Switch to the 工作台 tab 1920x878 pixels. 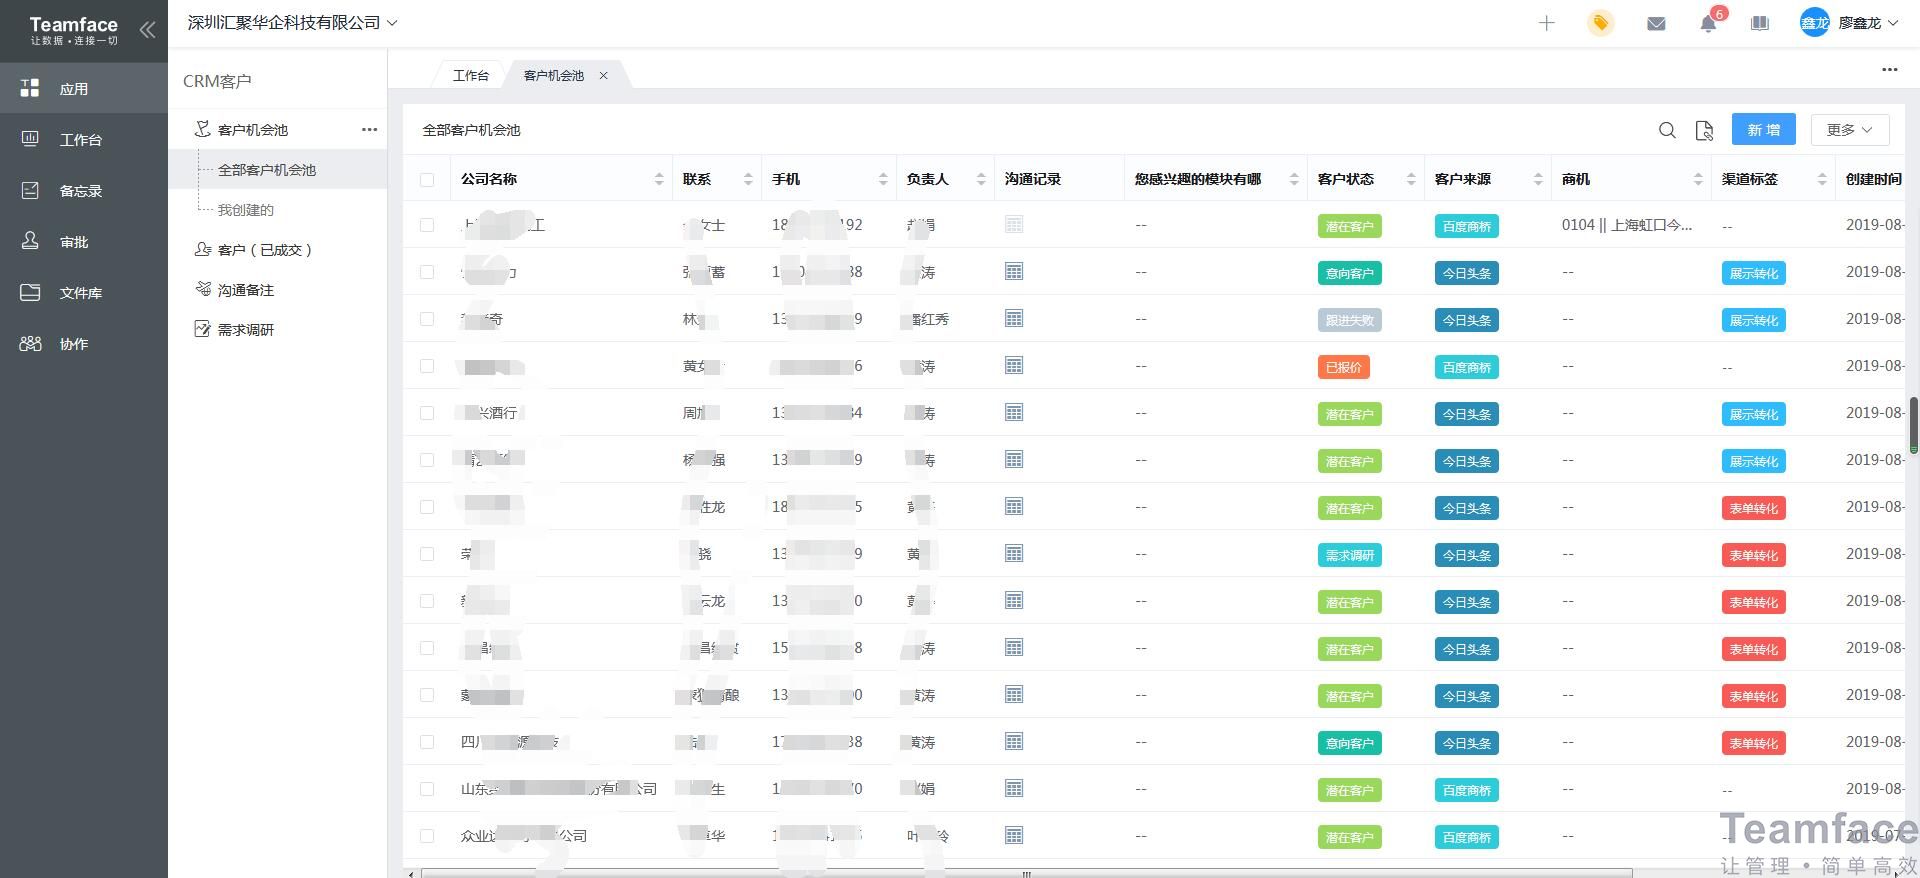click(x=470, y=76)
